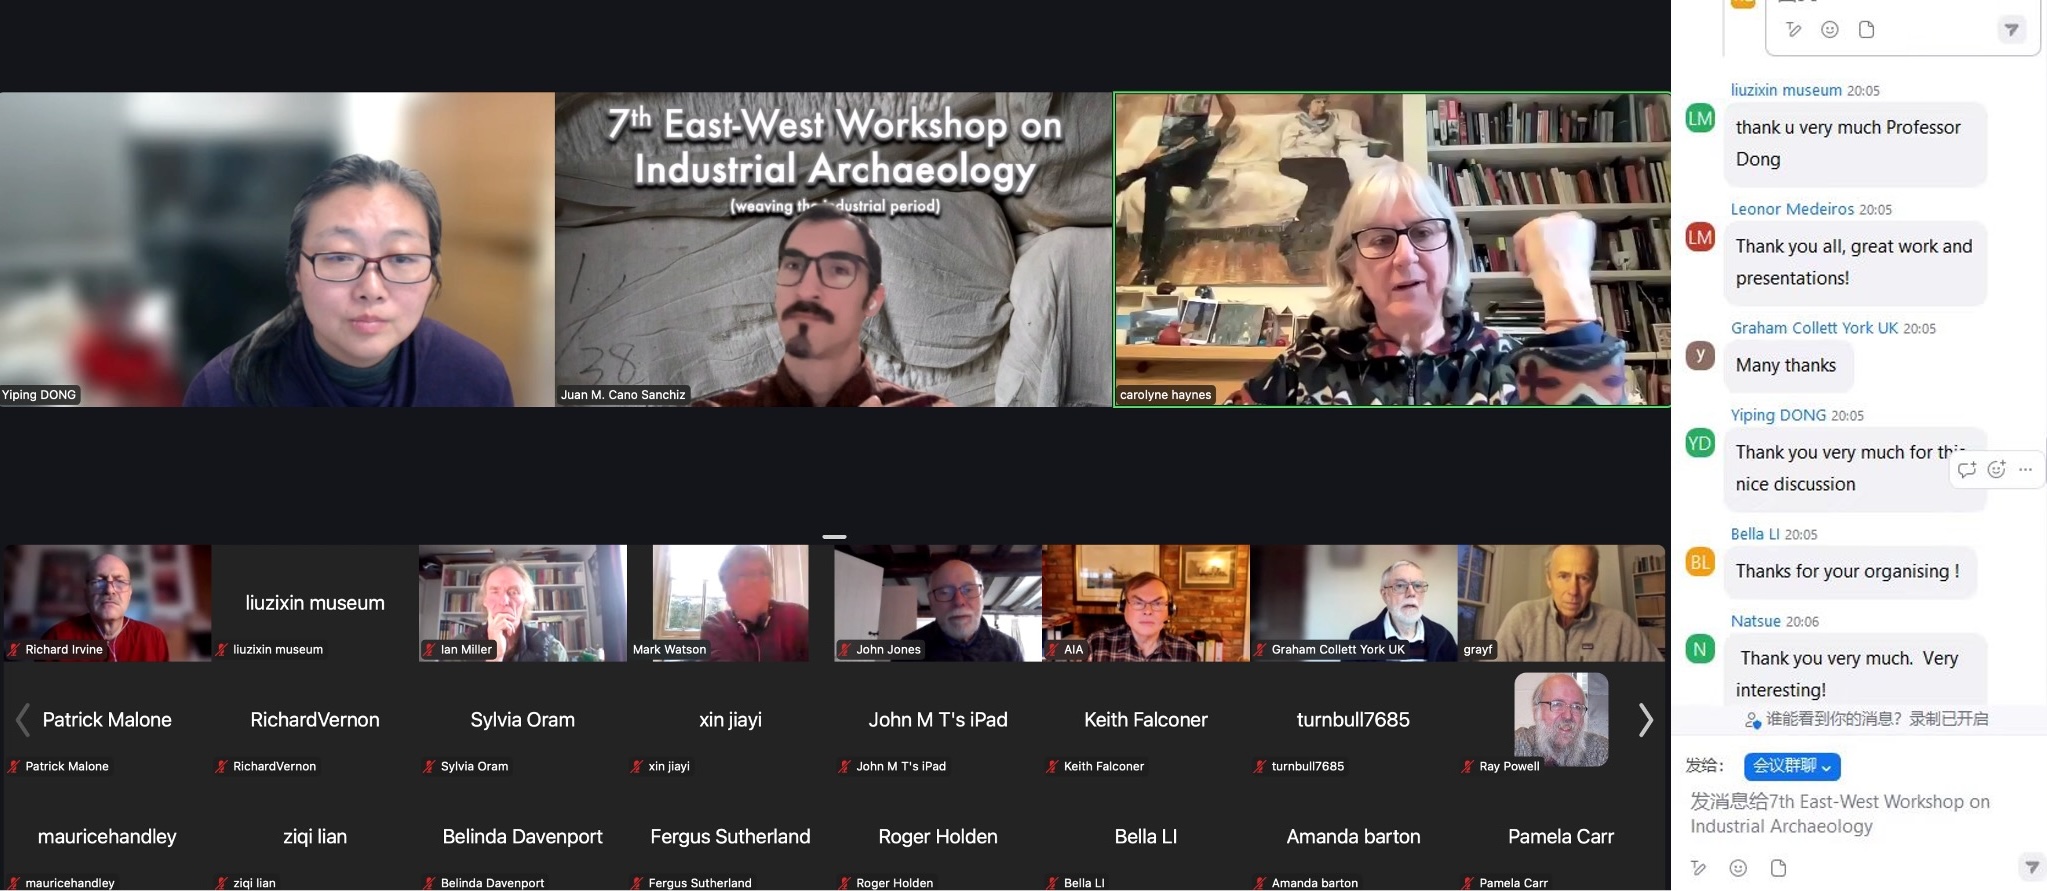Select Yiping DONG's main video
This screenshot has height=891, width=2047.
click(x=277, y=250)
